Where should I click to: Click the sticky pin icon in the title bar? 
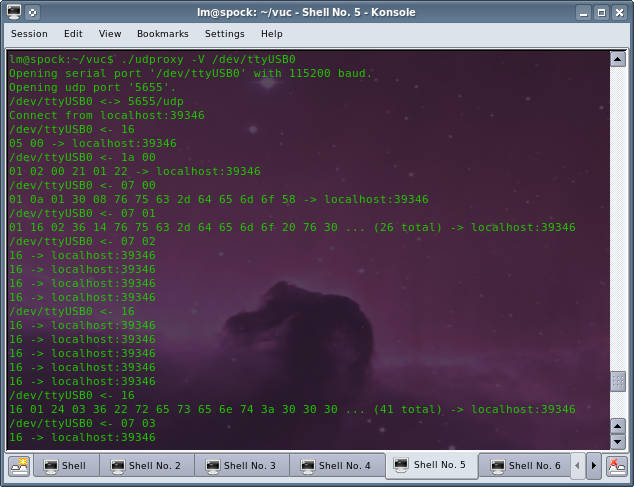pos(33,13)
